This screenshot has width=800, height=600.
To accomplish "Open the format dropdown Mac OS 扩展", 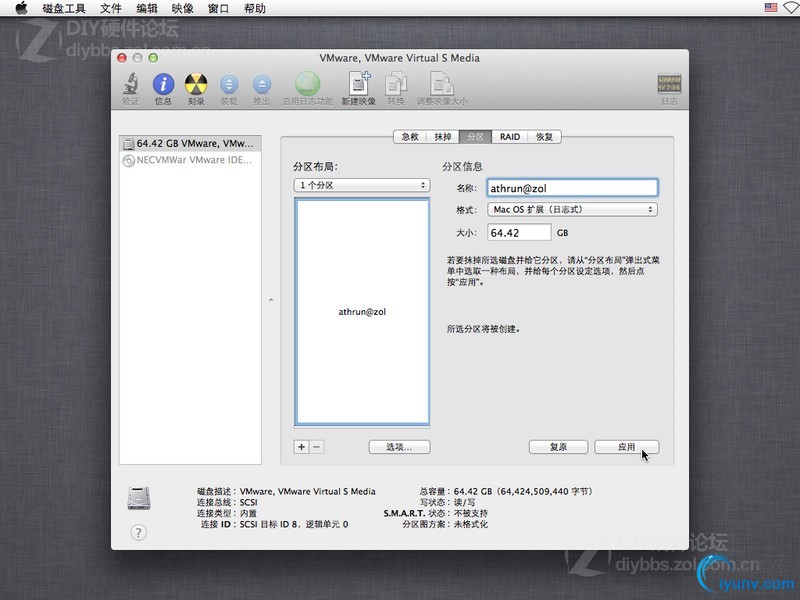I will pos(572,209).
